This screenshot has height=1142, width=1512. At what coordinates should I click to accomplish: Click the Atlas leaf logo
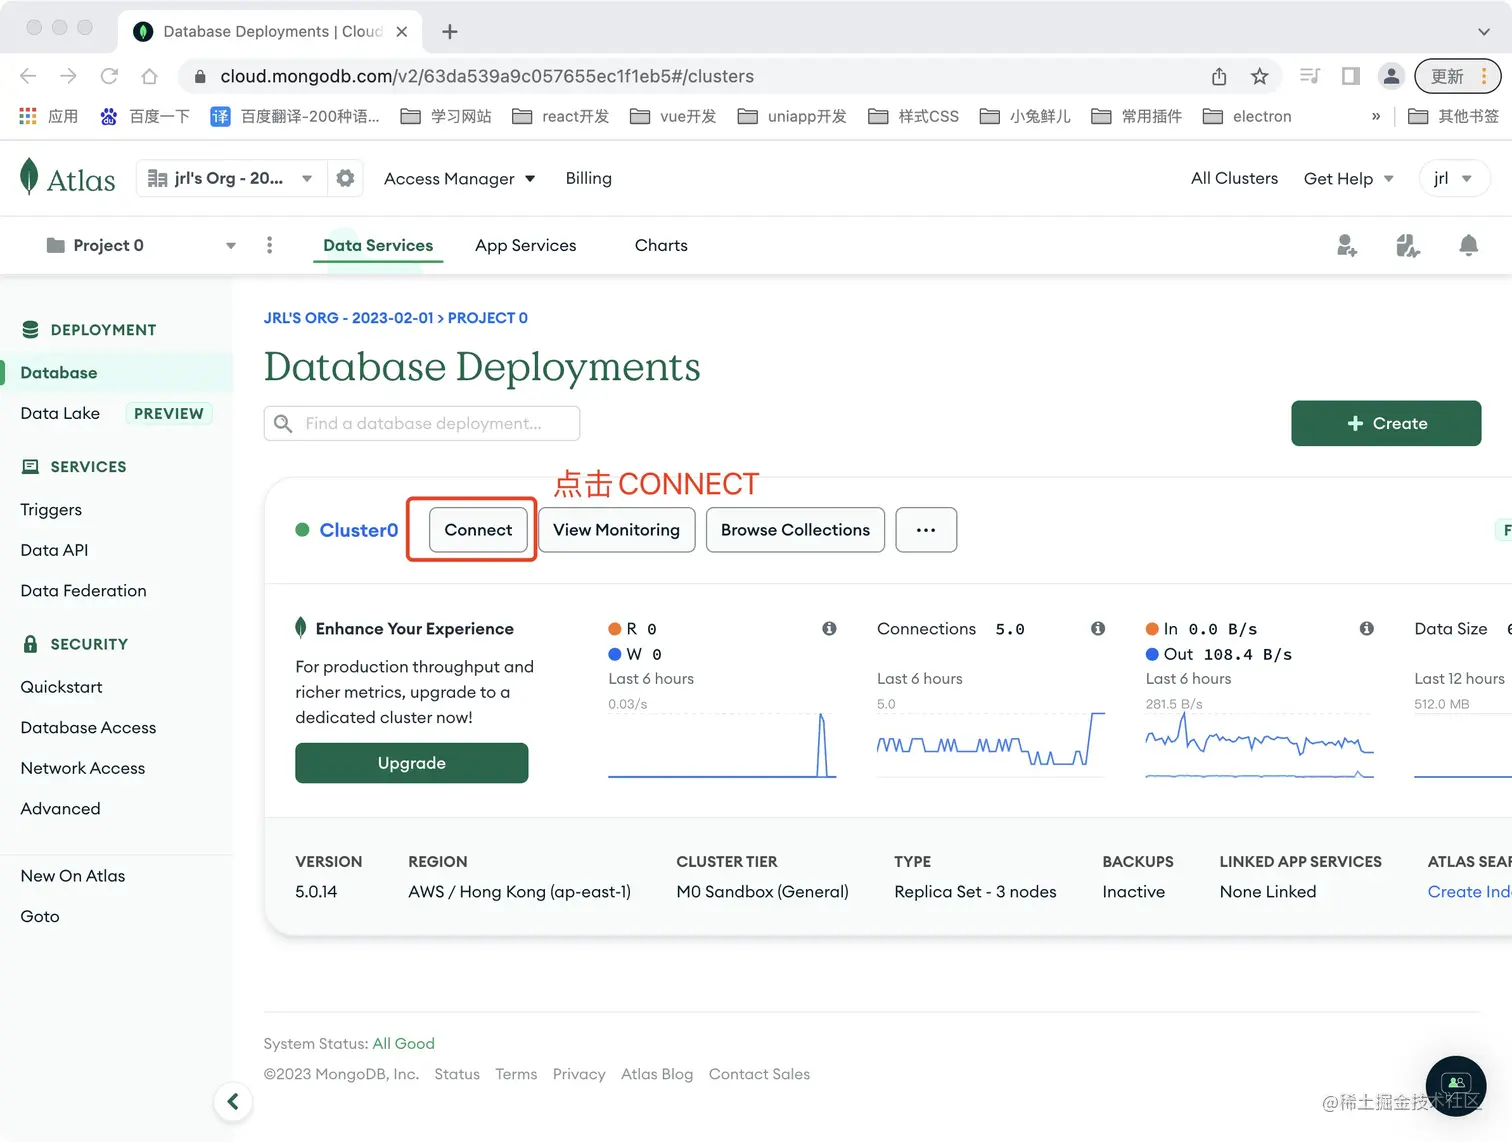(x=30, y=177)
